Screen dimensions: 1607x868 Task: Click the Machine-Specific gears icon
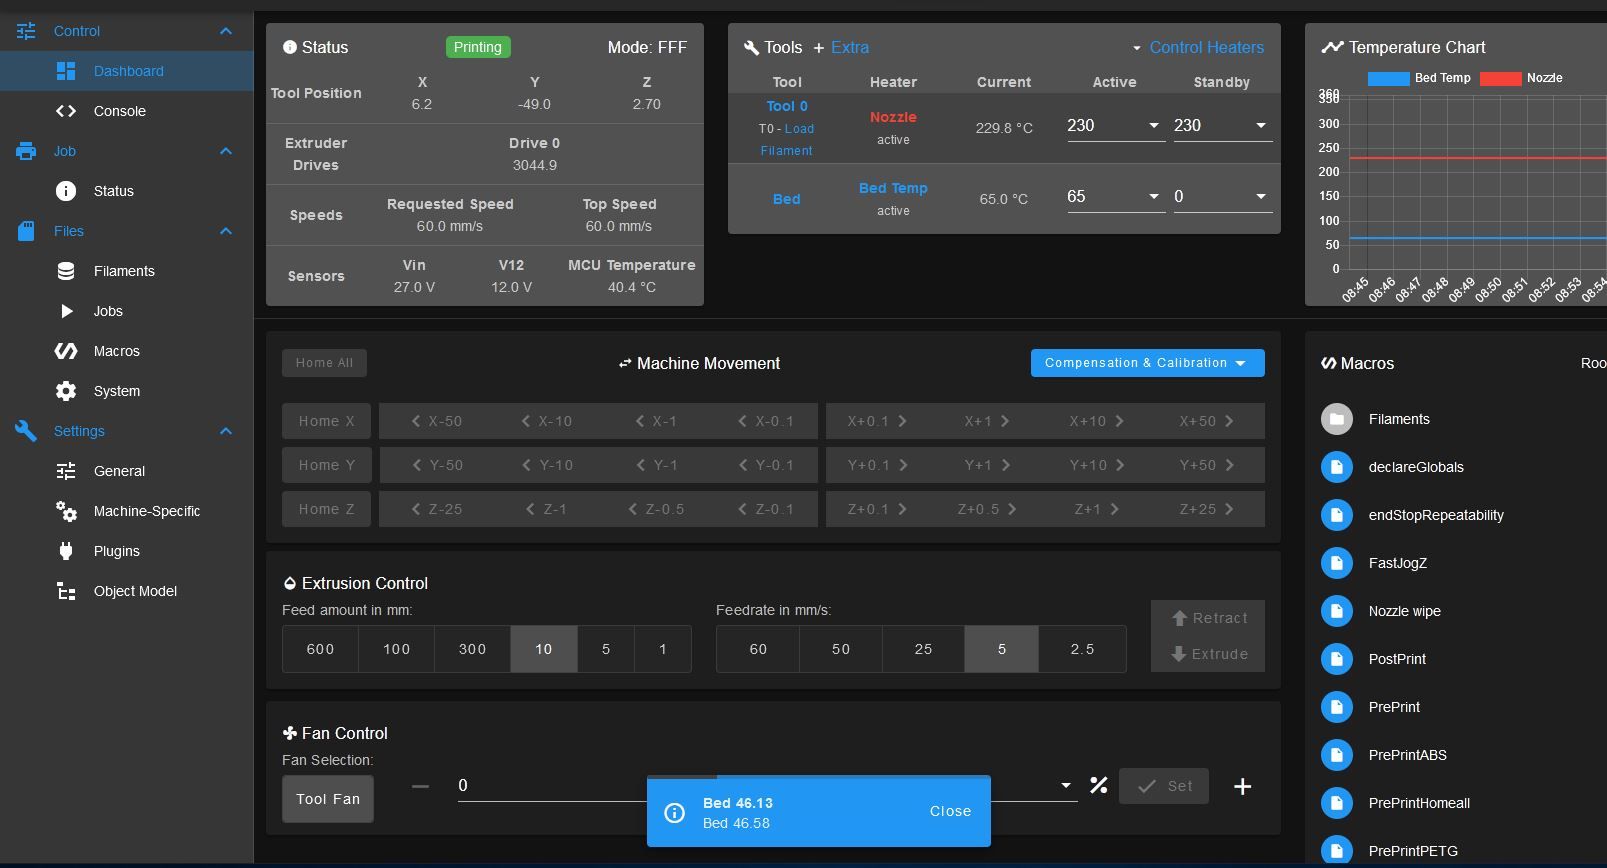[66, 511]
